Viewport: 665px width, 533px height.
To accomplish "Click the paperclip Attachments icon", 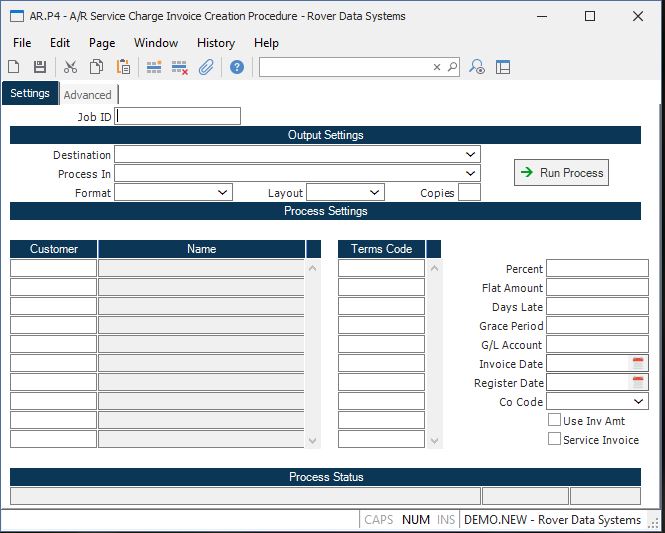I will tap(206, 67).
